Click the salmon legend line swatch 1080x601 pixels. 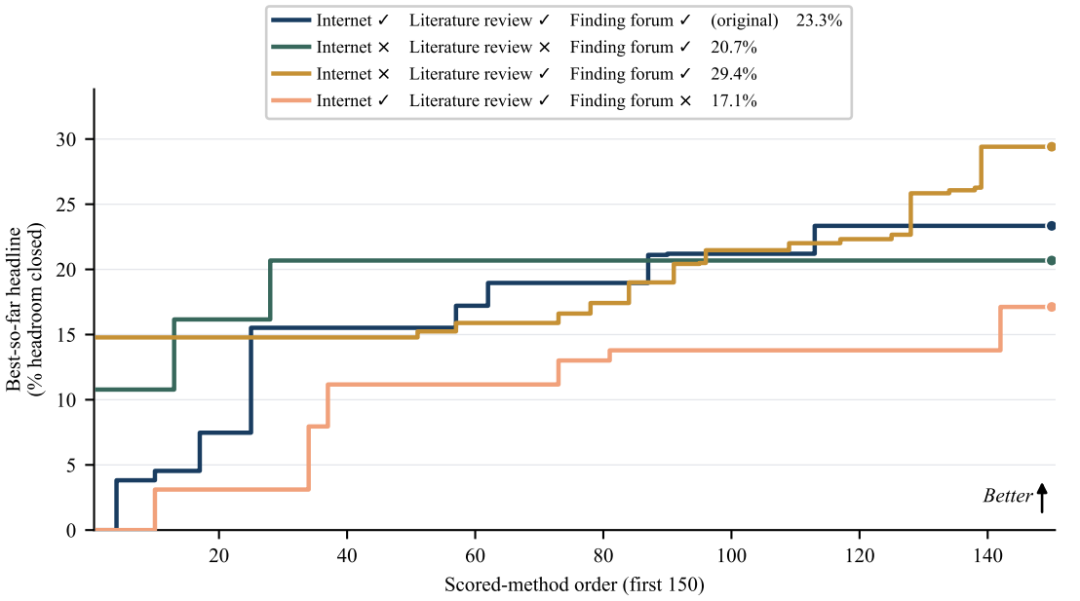(290, 101)
